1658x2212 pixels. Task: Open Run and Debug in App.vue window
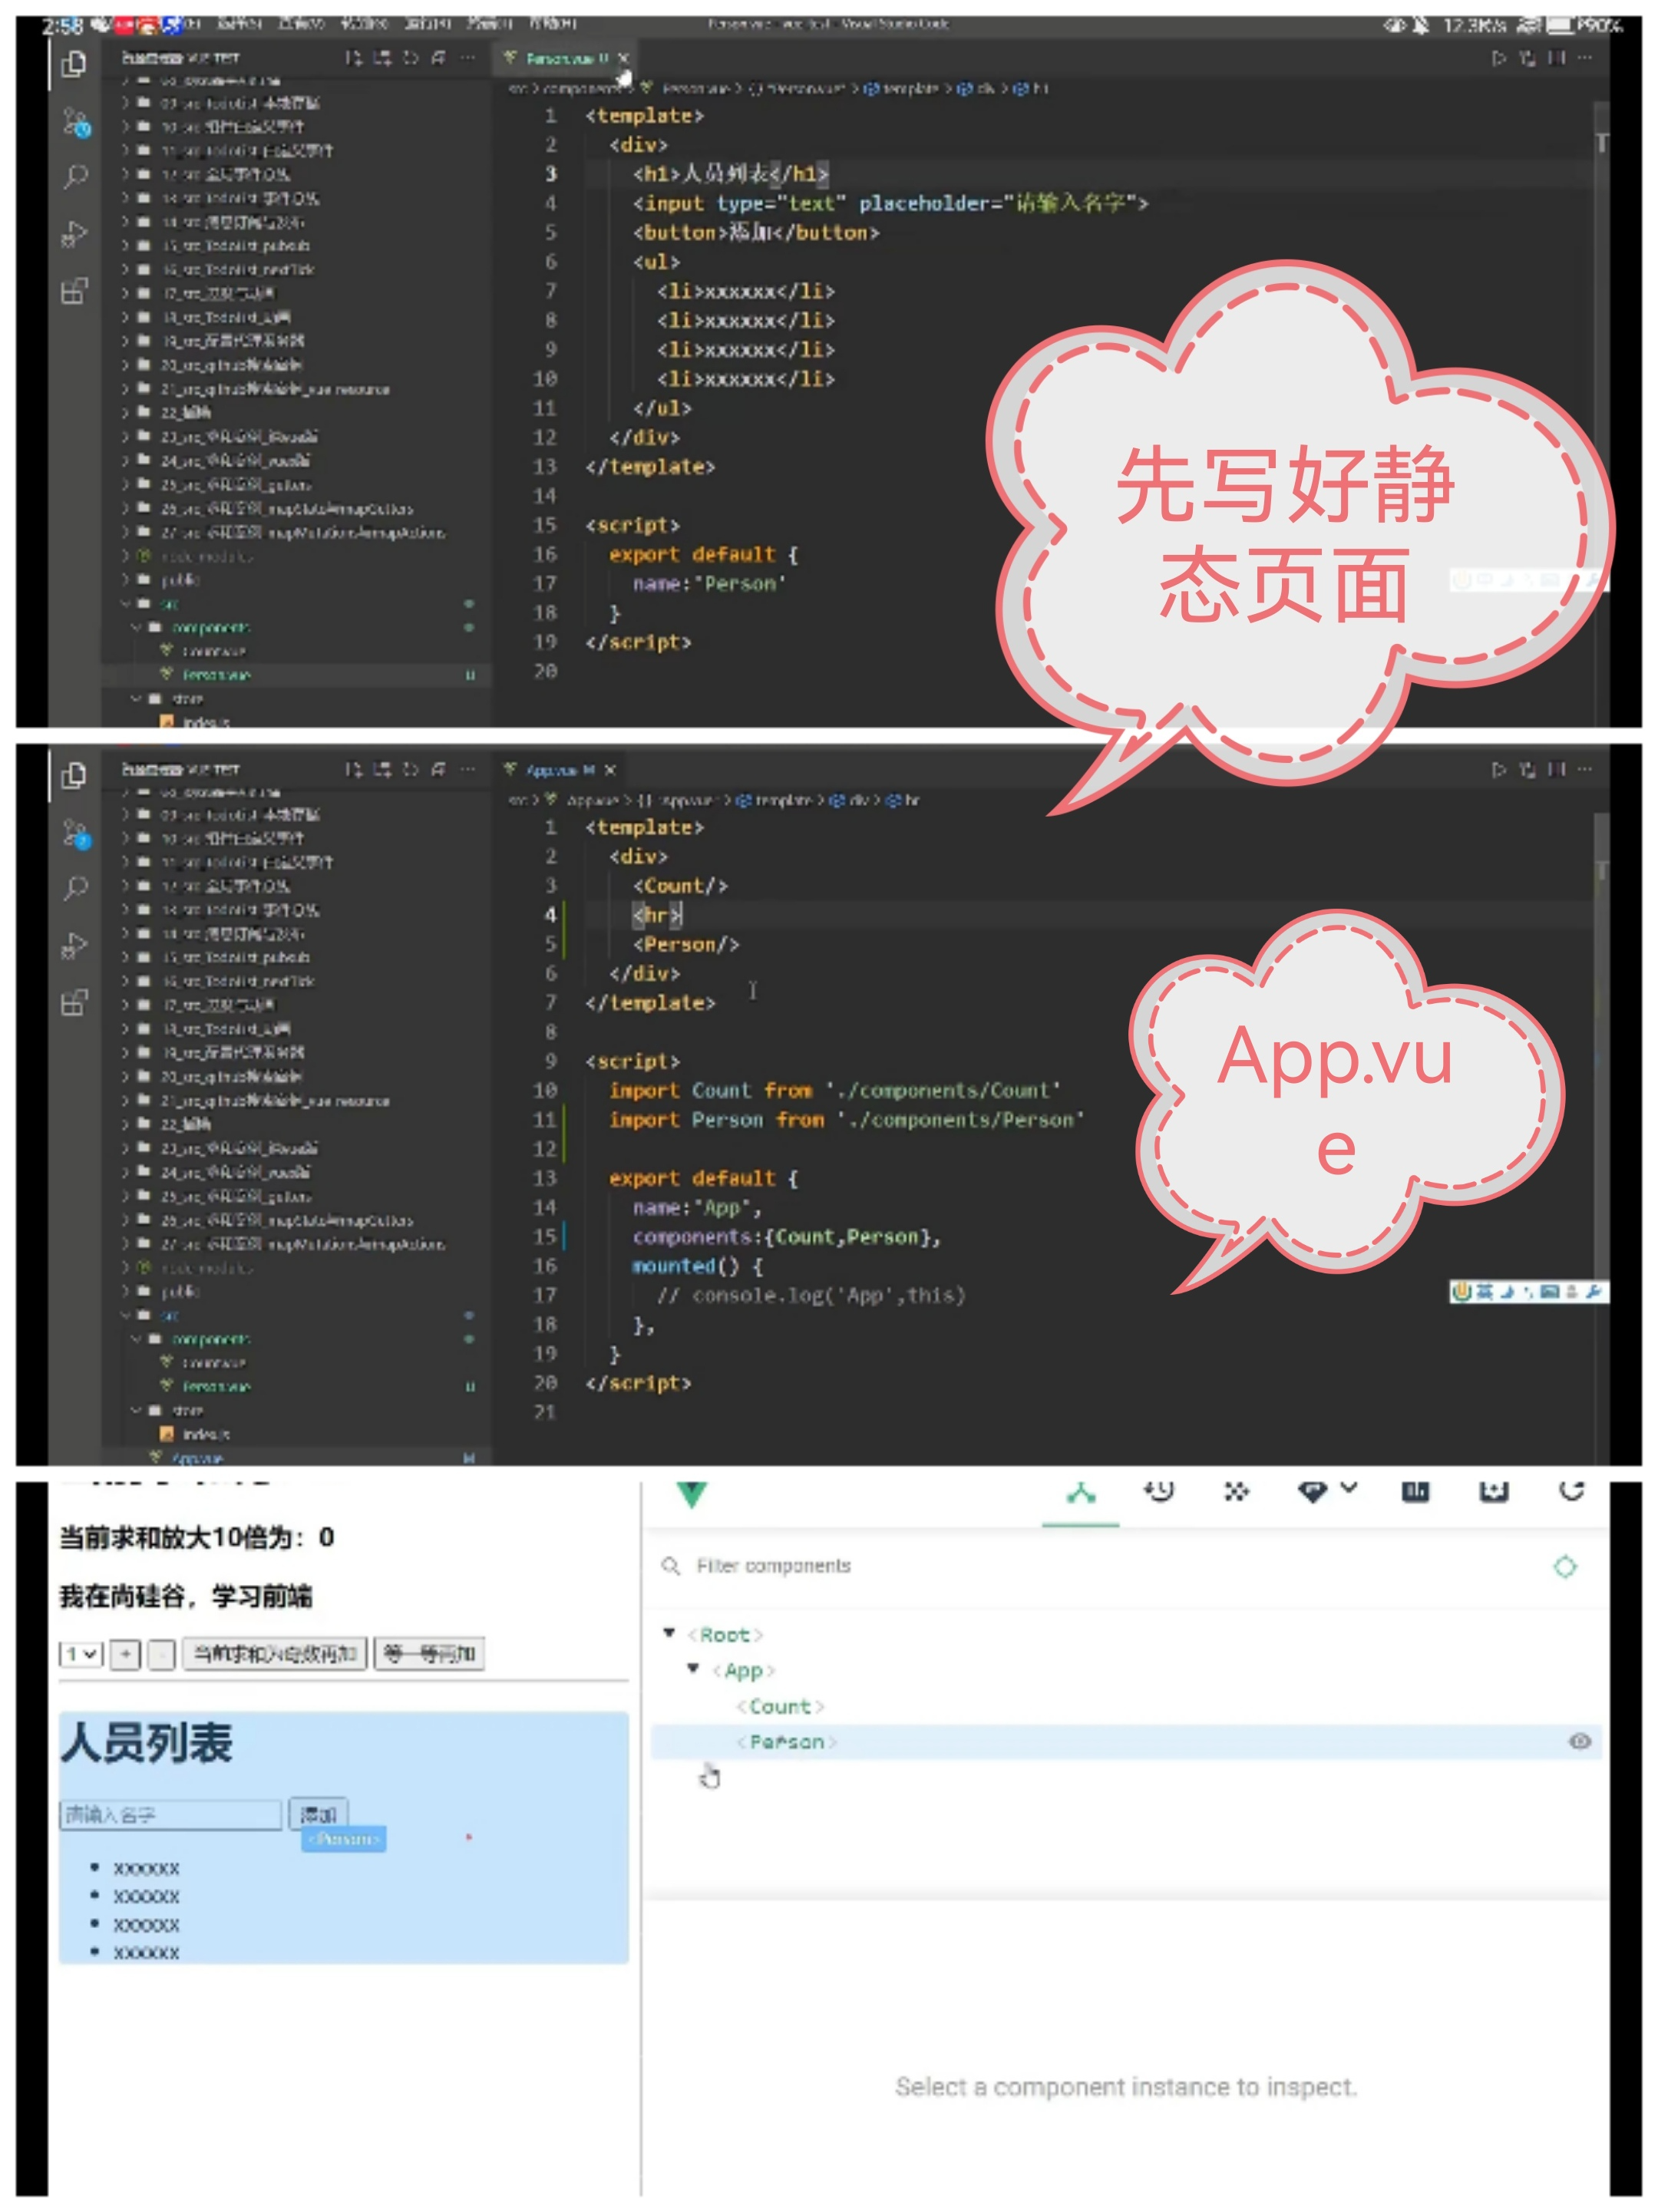pyautogui.click(x=74, y=945)
